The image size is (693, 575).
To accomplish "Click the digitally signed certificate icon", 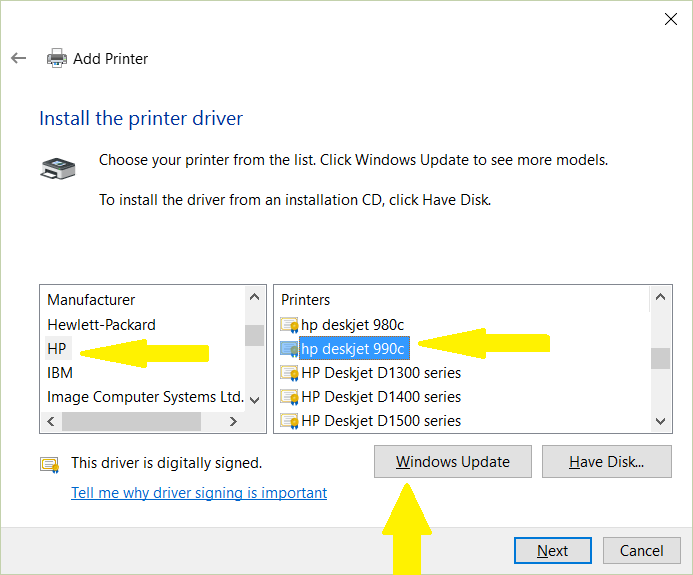I will coord(50,465).
